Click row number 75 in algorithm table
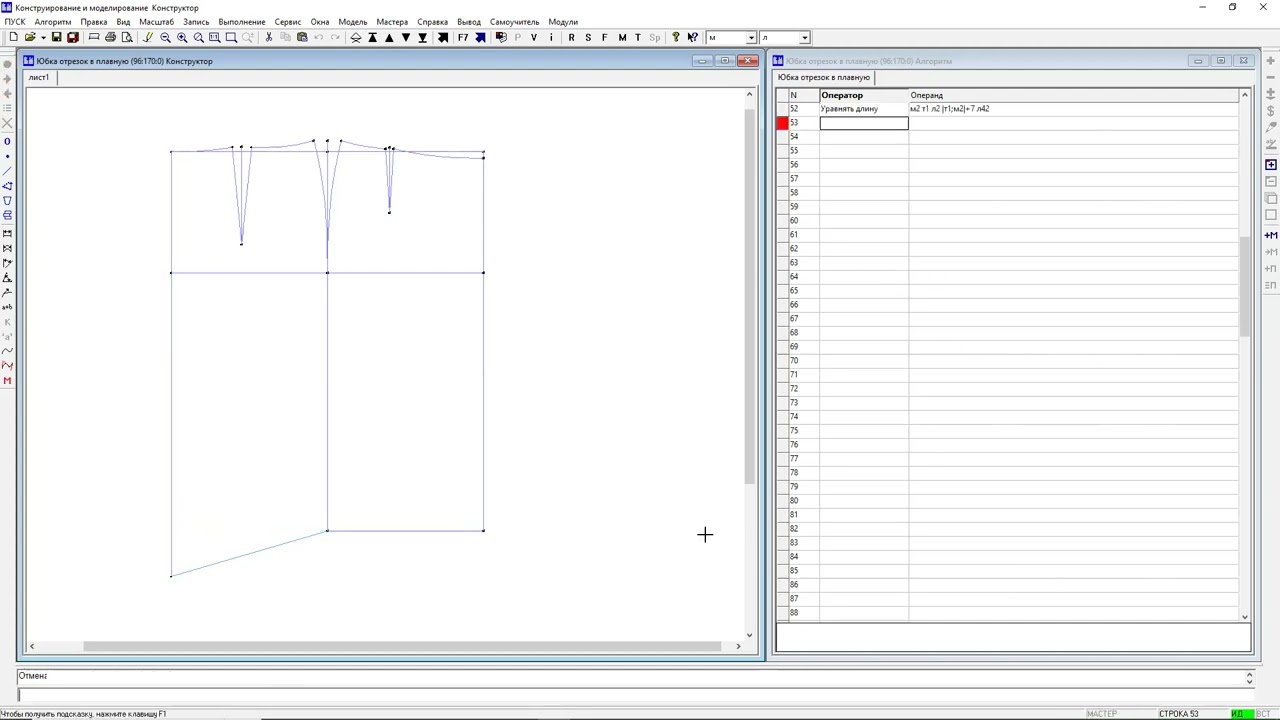The width and height of the screenshot is (1280, 720). tap(794, 431)
